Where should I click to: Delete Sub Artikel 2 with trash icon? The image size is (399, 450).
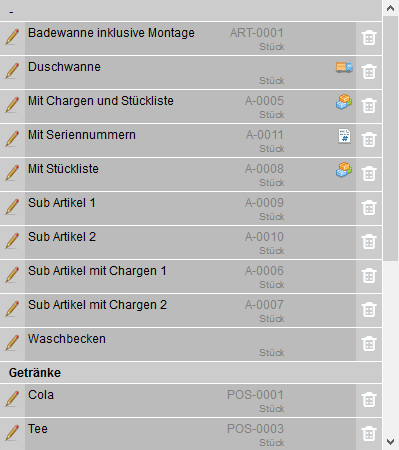369,241
